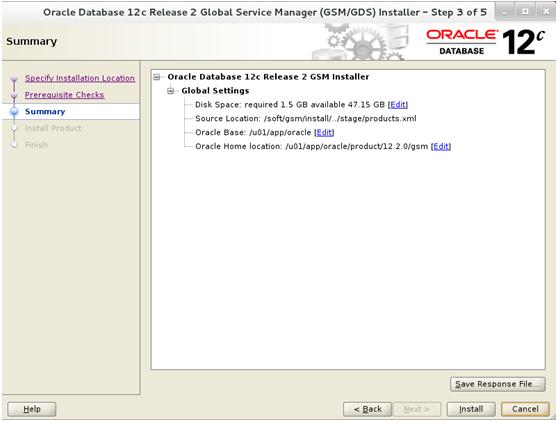Viewport: 557px width, 421px height.
Task: Go Back to the previous step
Action: [367, 409]
